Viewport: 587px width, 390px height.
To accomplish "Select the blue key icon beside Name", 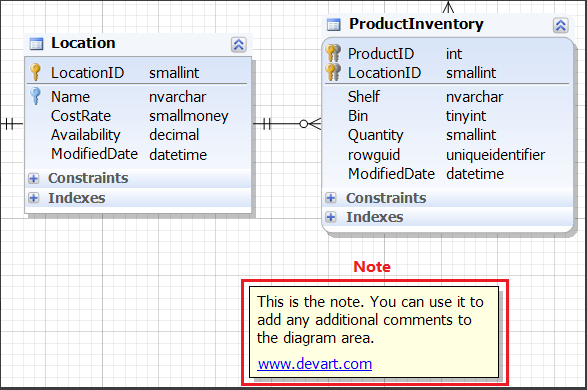I will [x=36, y=96].
